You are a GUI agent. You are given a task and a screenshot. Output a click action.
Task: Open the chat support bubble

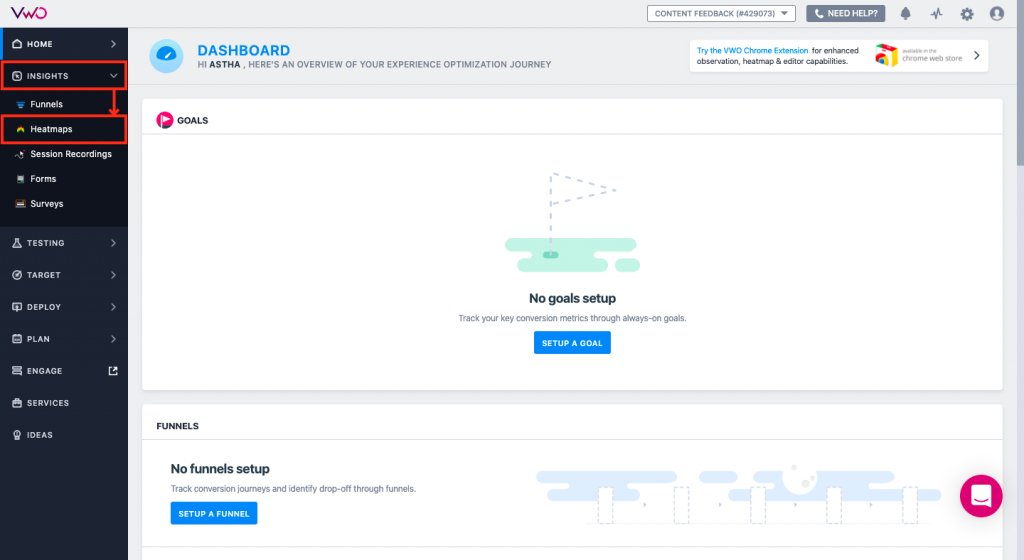click(981, 496)
